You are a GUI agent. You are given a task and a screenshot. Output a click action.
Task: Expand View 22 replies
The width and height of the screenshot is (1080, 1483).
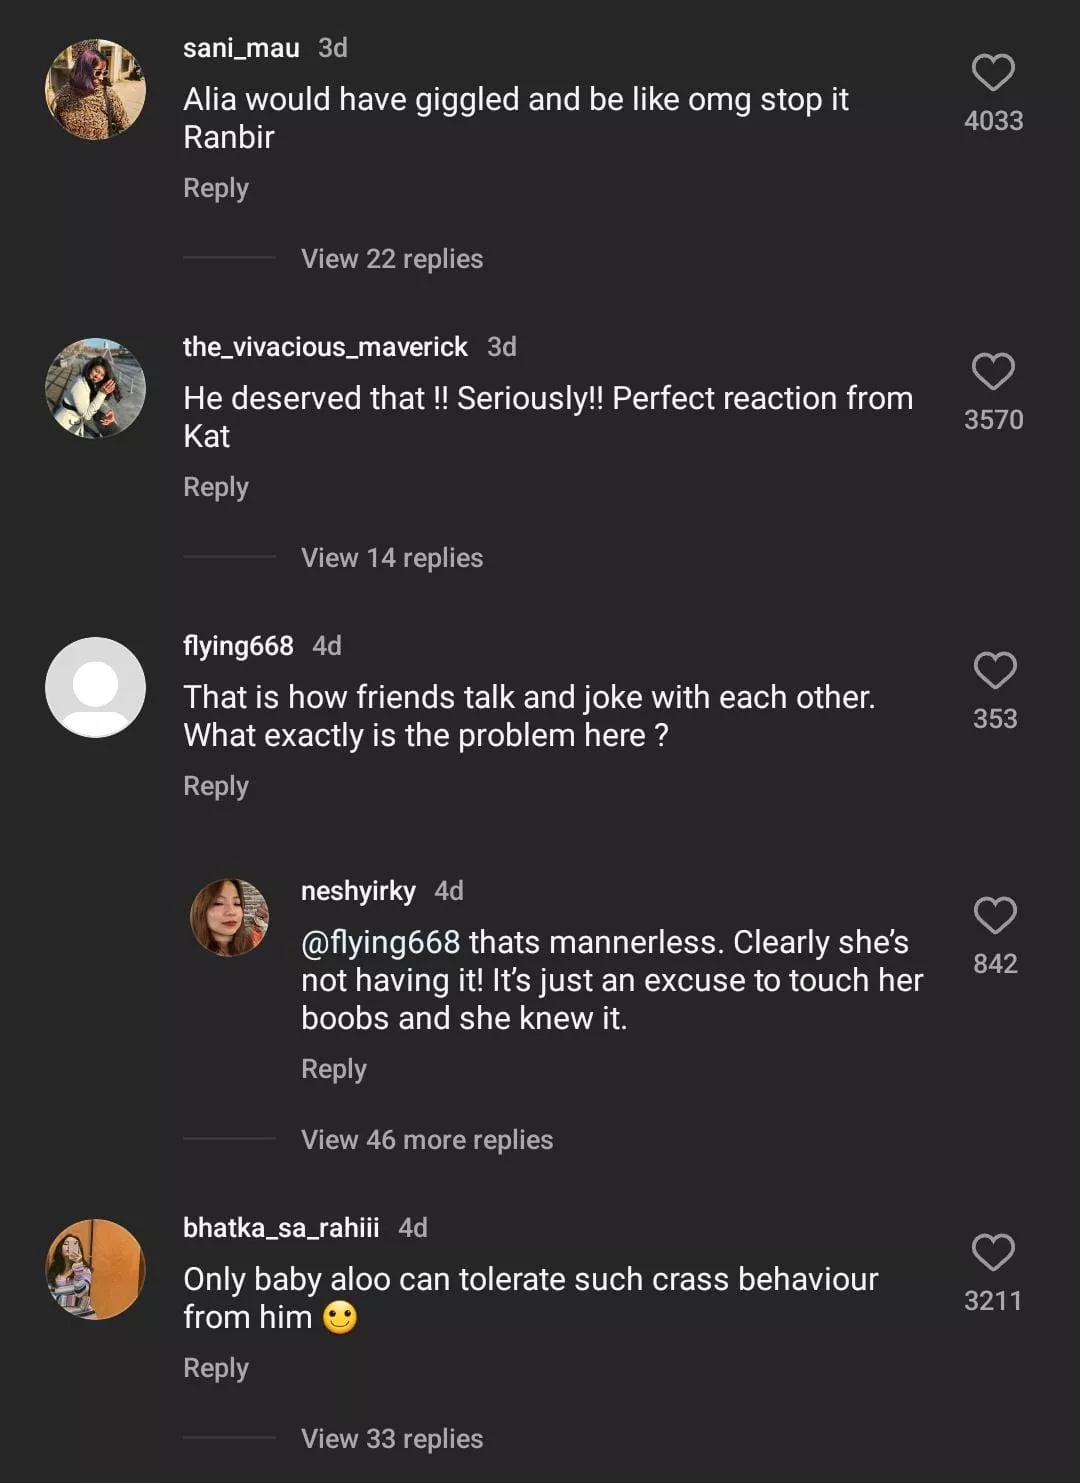392,259
